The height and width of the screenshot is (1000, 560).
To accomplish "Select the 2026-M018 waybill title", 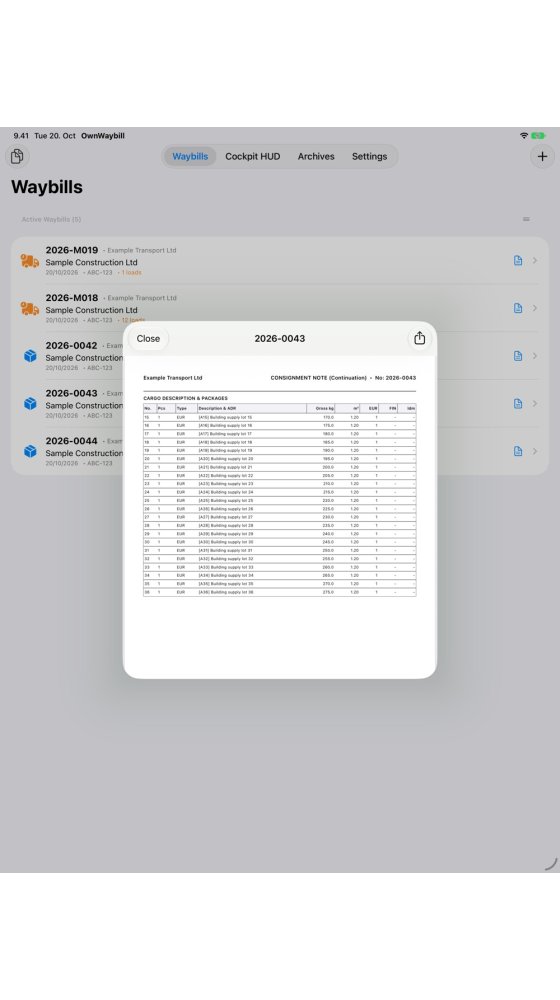I will coord(71,298).
